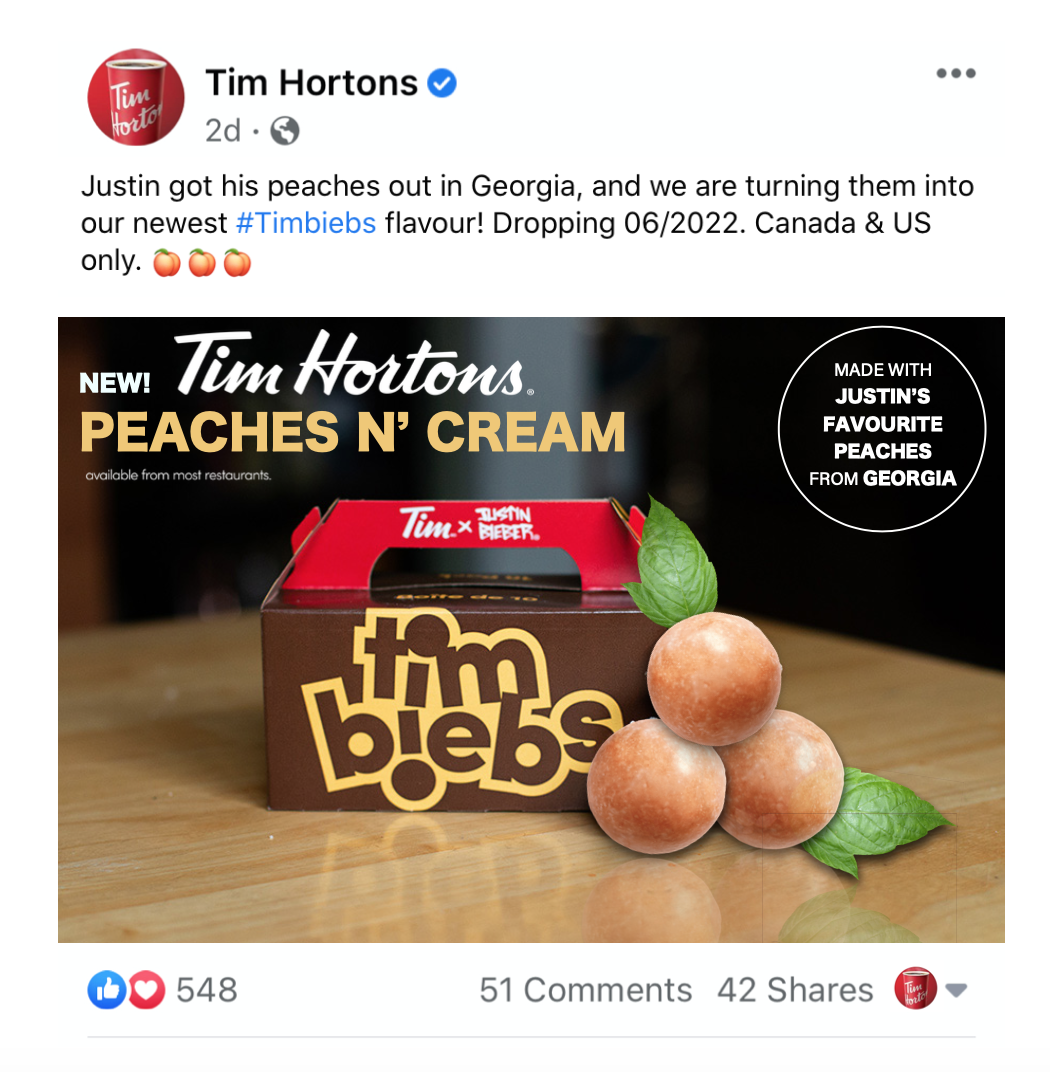Click the small Tim Hortons avatar near Shares
This screenshot has width=1050, height=1072.
[915, 989]
